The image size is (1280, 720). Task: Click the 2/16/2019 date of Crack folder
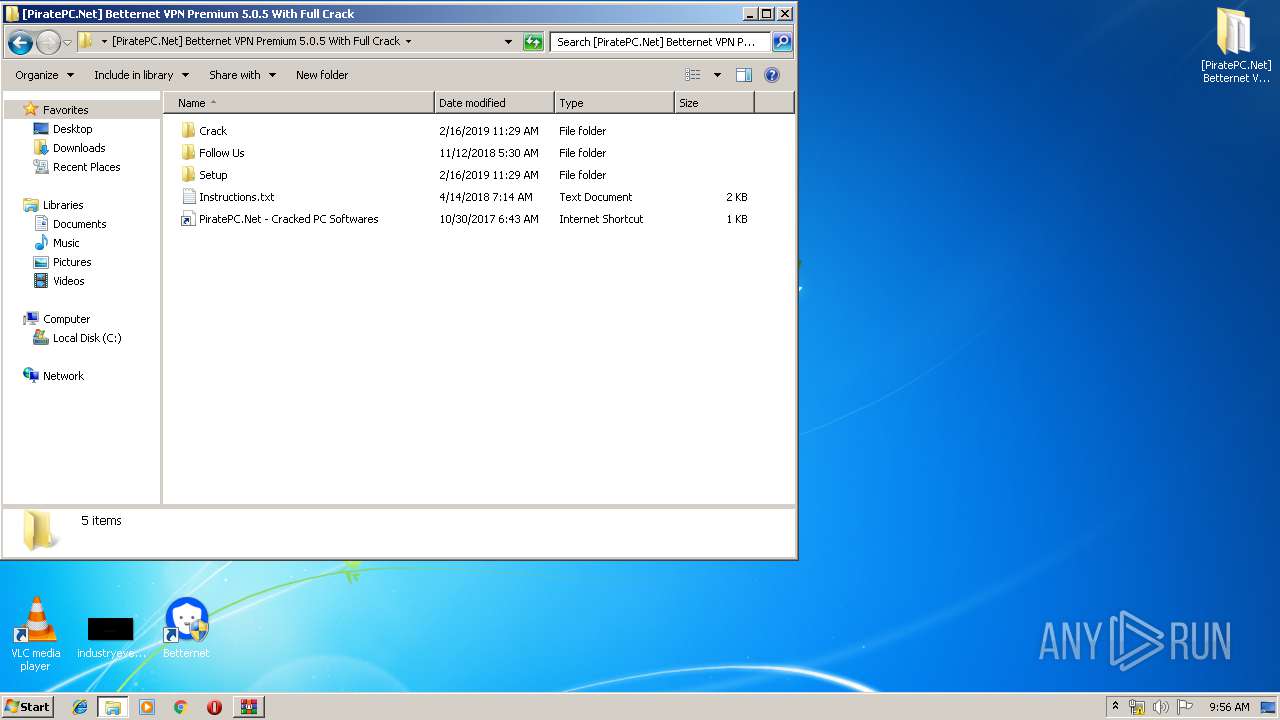[x=489, y=131]
